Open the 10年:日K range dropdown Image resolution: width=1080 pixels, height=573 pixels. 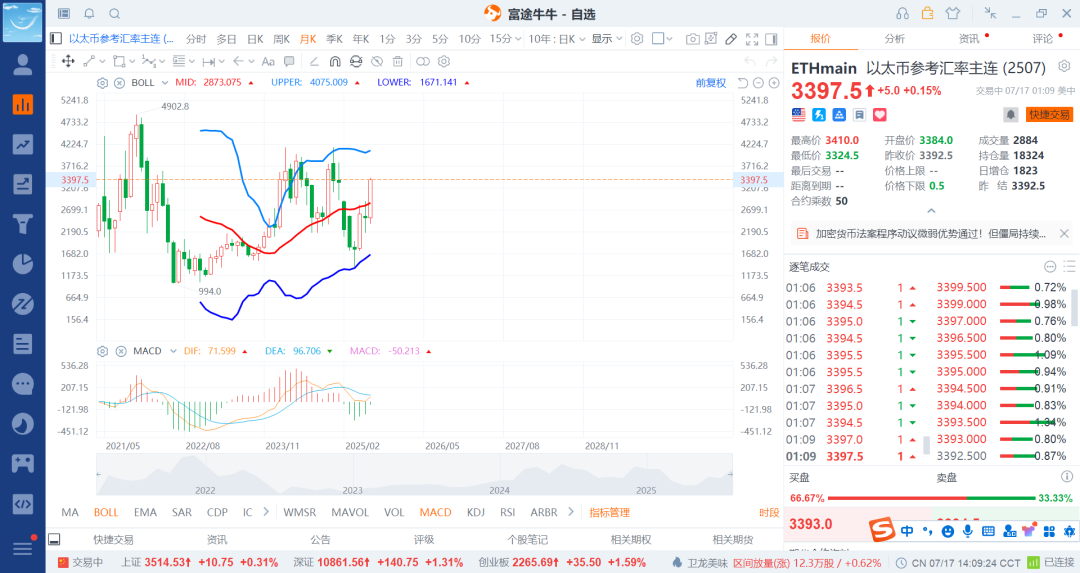pos(557,39)
